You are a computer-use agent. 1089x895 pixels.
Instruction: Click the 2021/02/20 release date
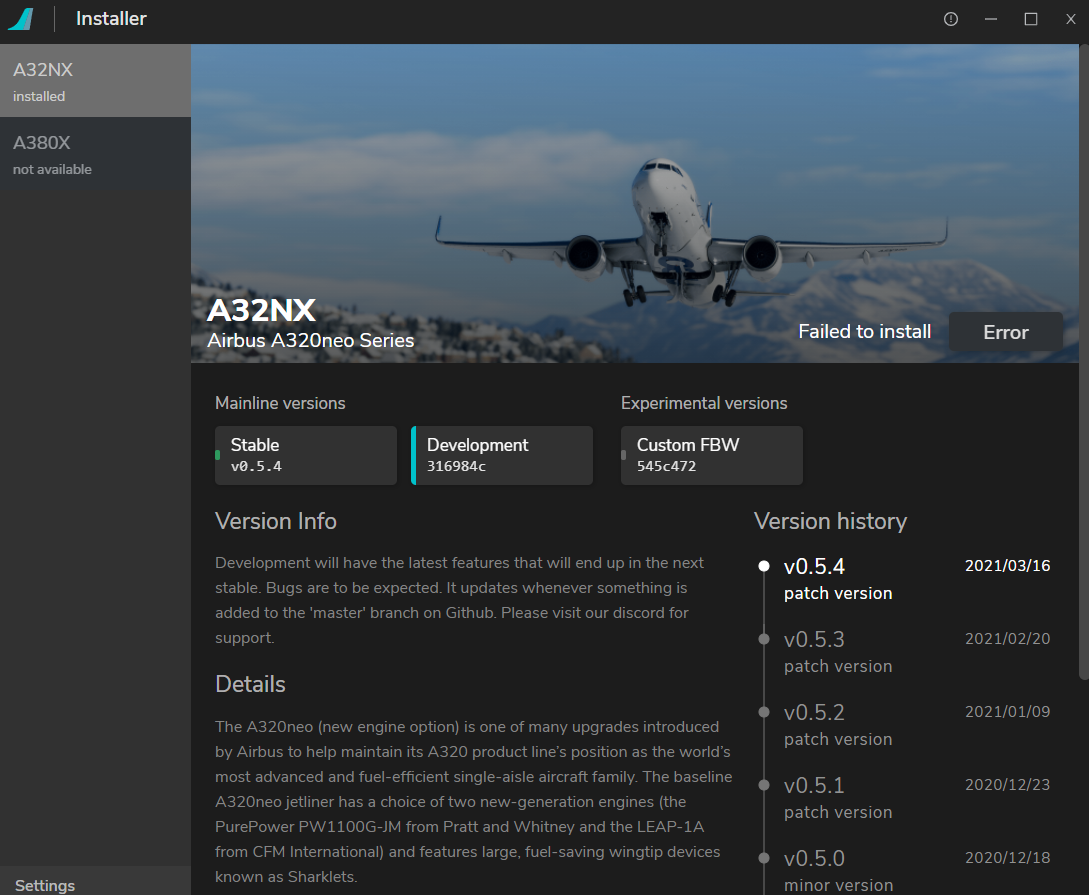(x=1007, y=639)
